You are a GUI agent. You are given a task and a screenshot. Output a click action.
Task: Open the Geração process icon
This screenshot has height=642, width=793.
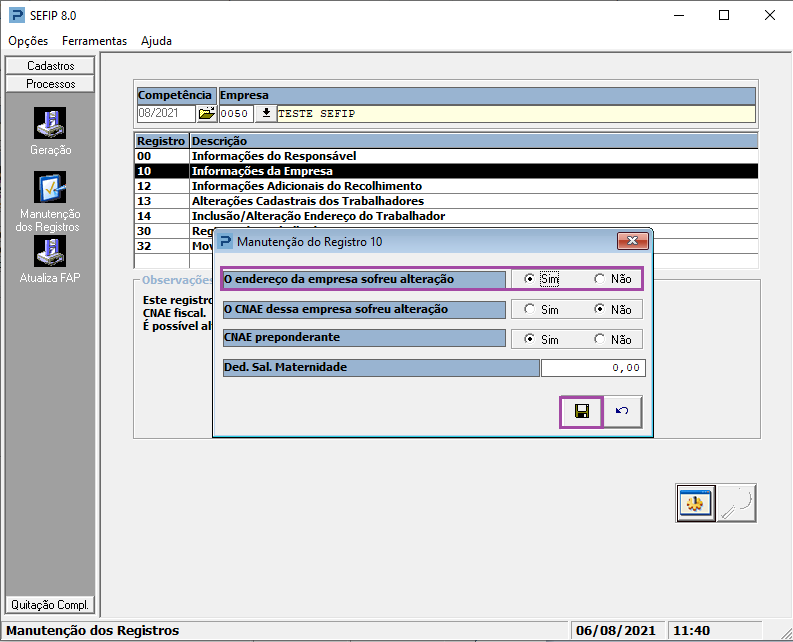coord(50,123)
